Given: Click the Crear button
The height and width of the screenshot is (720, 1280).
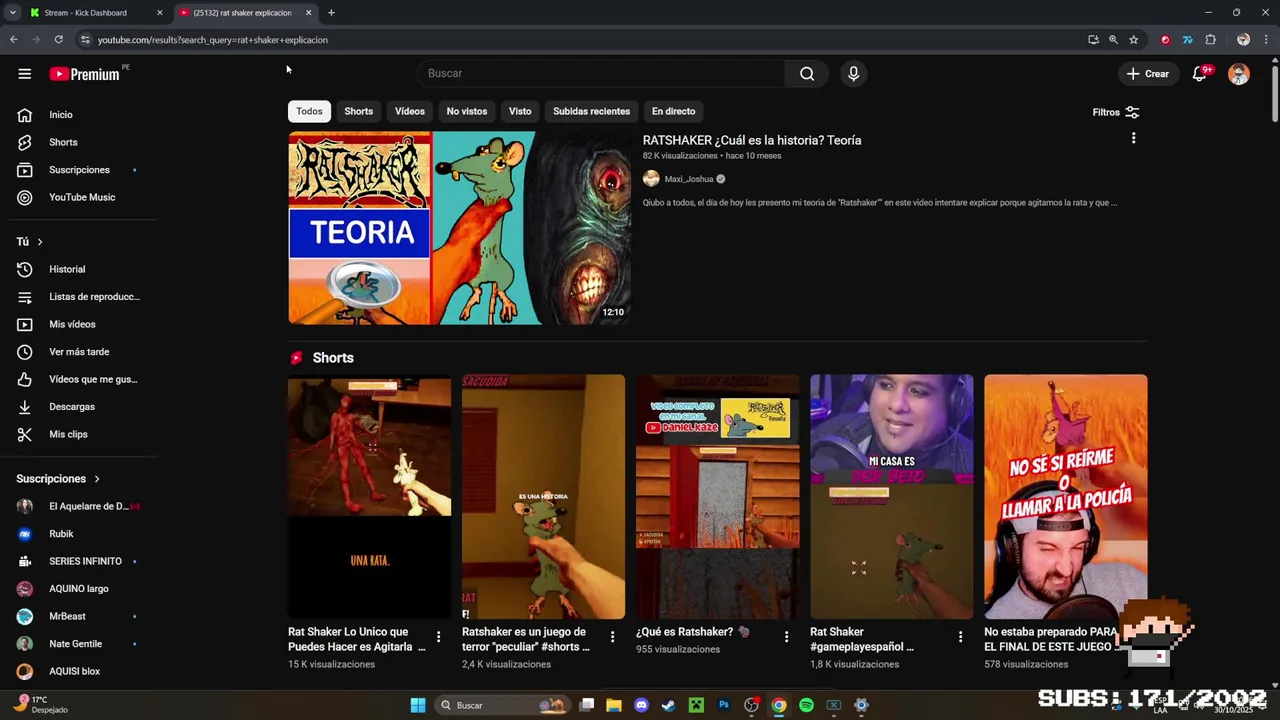Looking at the screenshot, I should 1147,74.
